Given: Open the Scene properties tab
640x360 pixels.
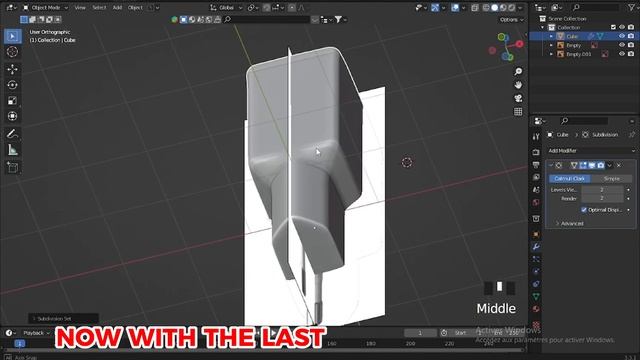Looking at the screenshot, I should coord(536,190).
